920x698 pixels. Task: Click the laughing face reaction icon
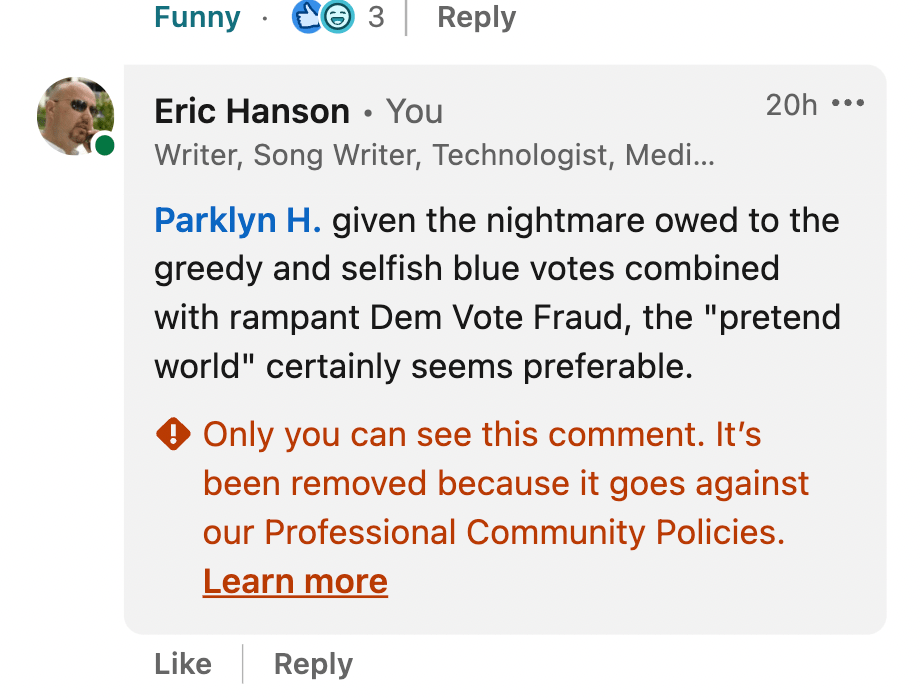point(337,17)
